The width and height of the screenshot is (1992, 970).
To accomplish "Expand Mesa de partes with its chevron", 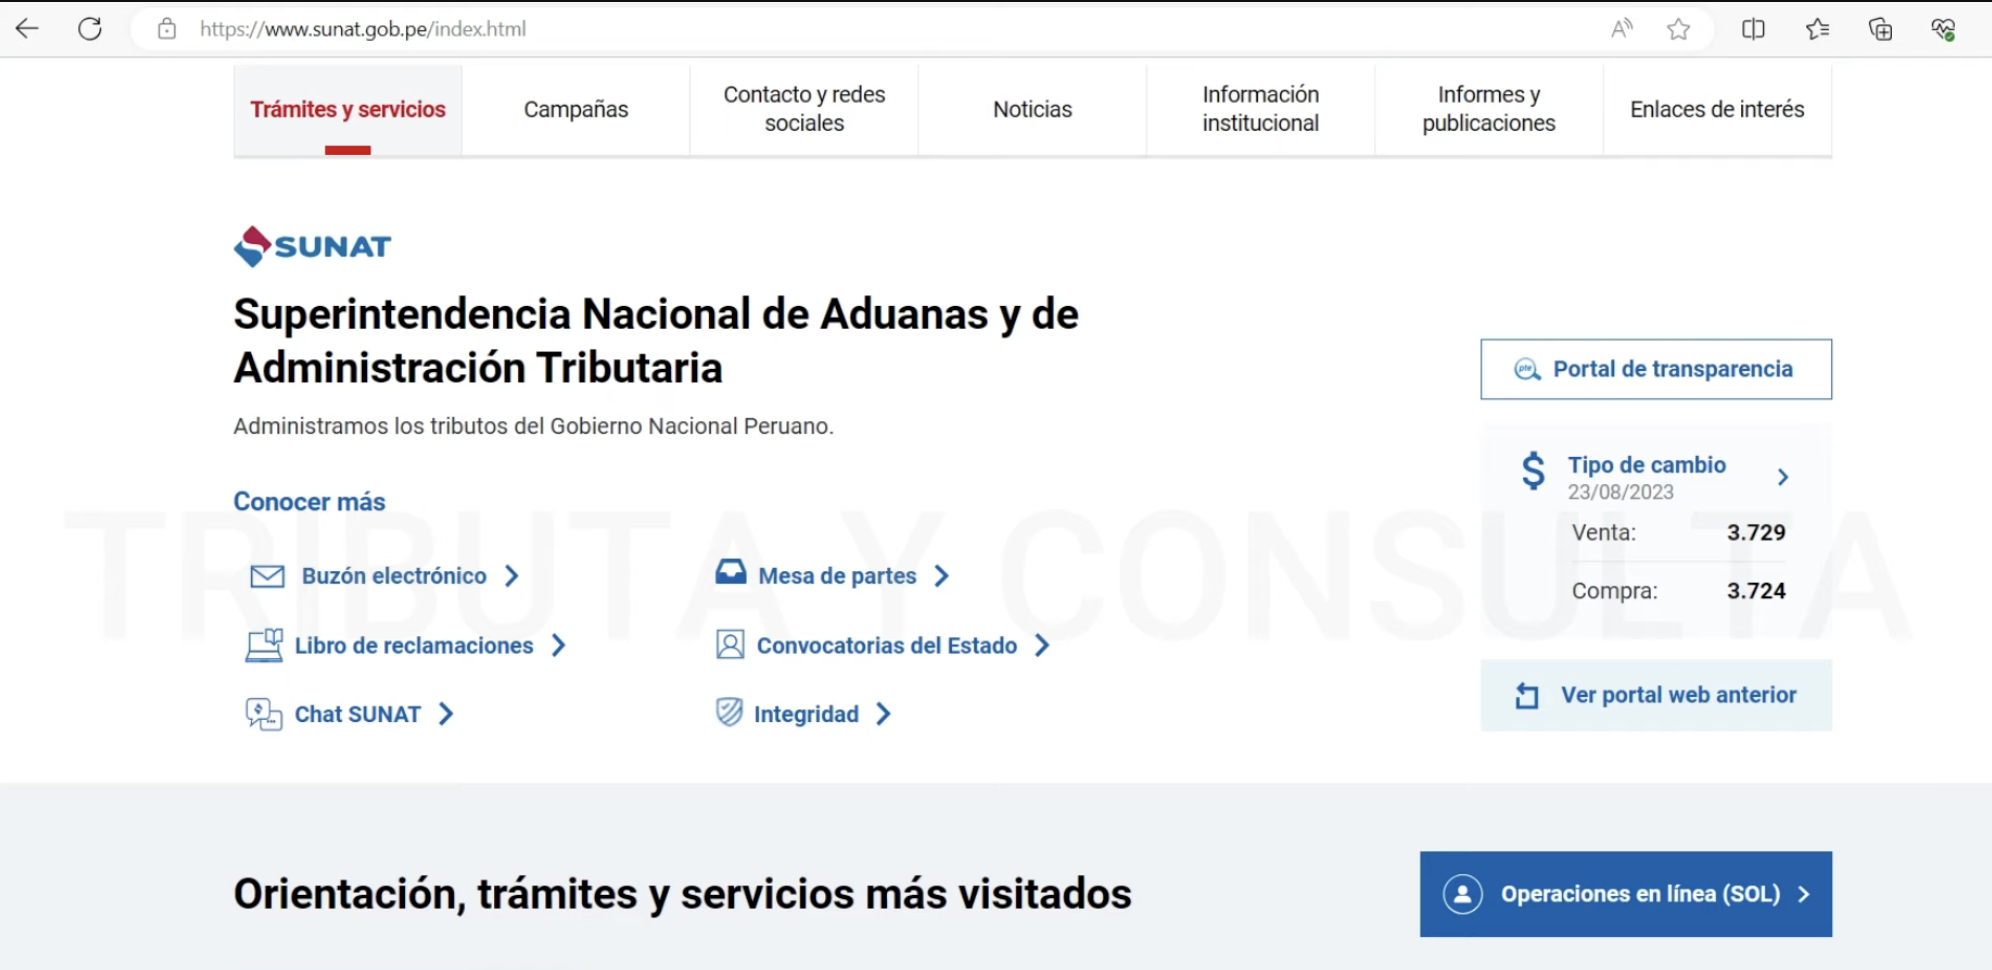I will tap(942, 576).
